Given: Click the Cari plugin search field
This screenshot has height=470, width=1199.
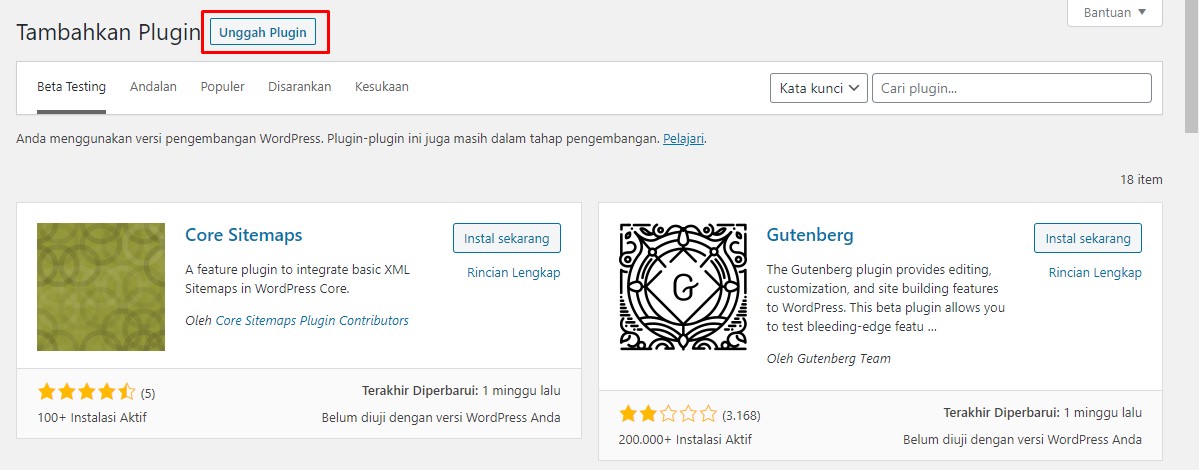Looking at the screenshot, I should click(1012, 88).
